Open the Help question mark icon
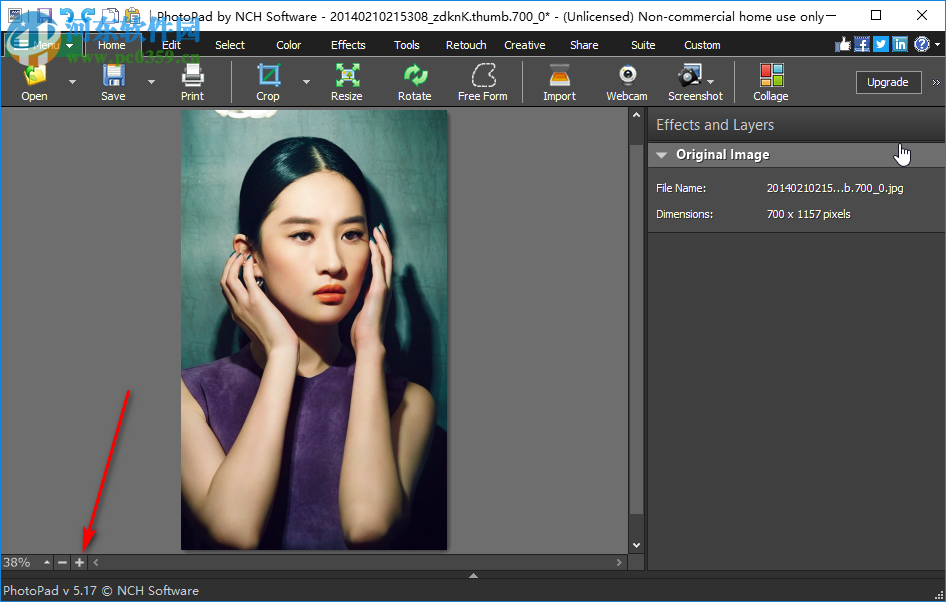Screen dimensions: 946x602 pyautogui.click(x=919, y=43)
